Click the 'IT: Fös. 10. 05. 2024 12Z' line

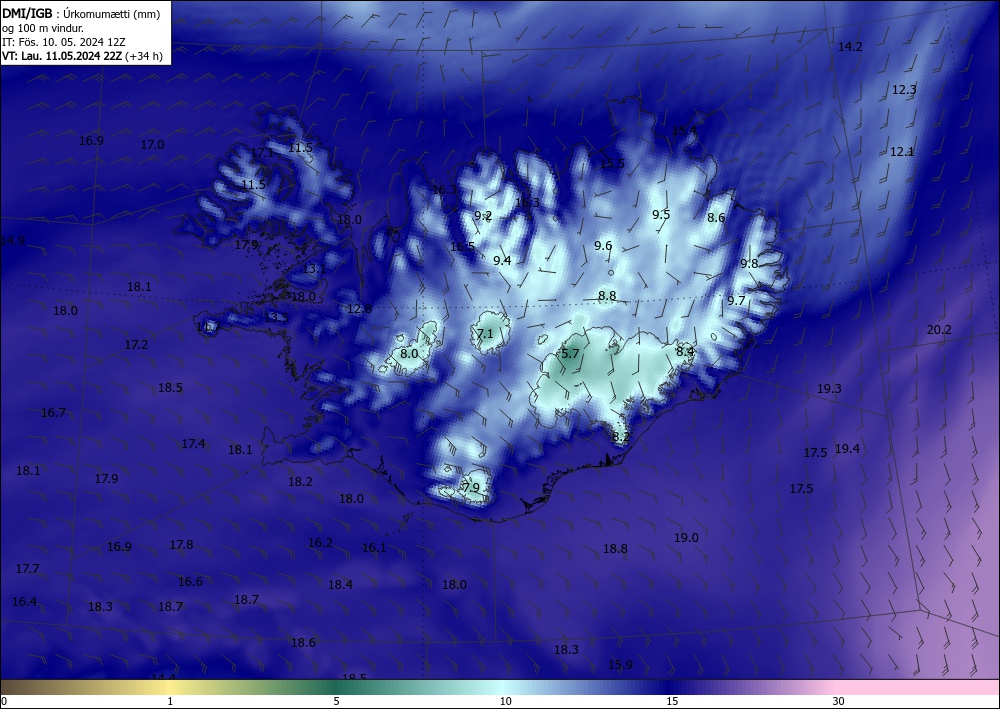point(64,42)
